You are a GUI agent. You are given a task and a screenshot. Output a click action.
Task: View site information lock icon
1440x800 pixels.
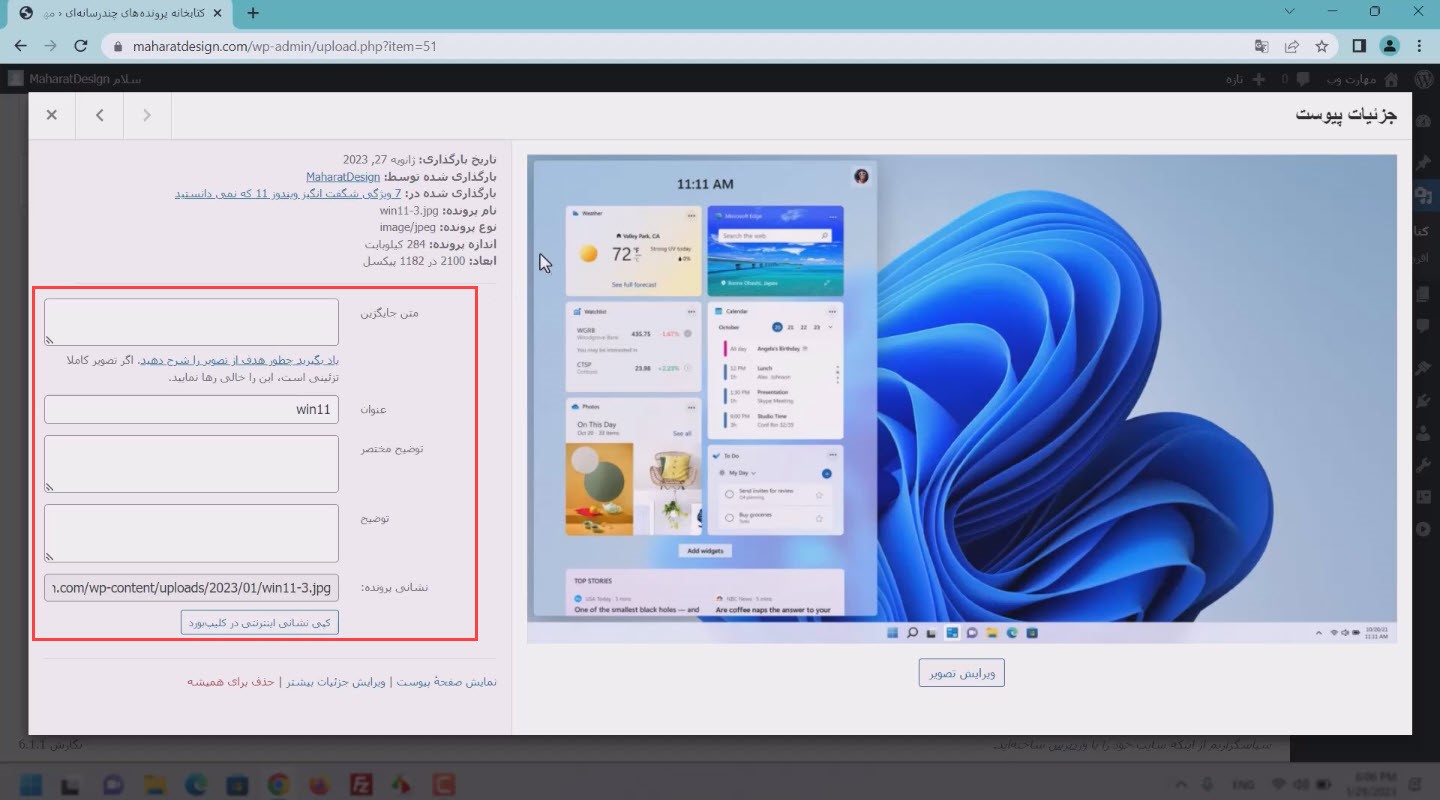coord(118,46)
